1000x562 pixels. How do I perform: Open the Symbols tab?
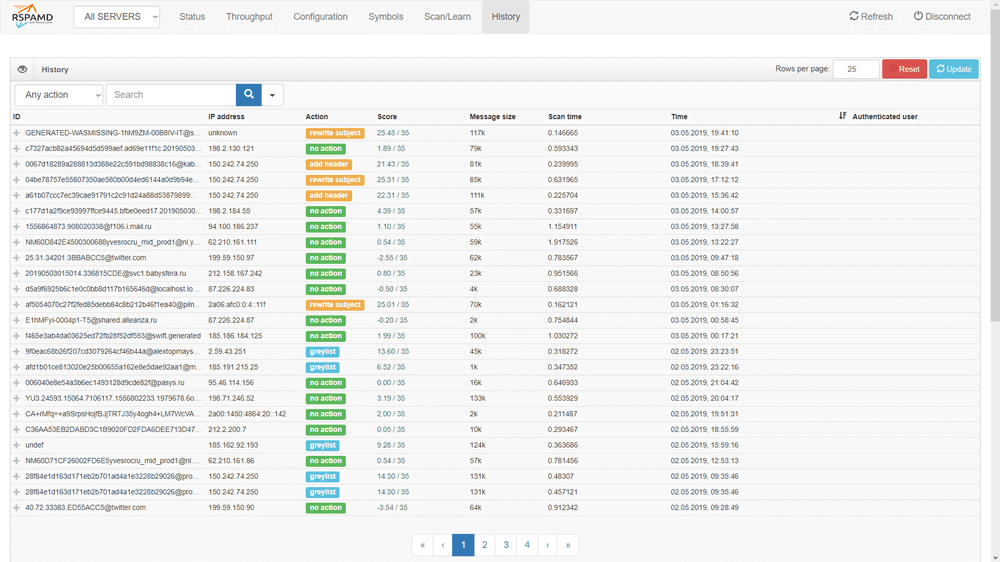386,17
